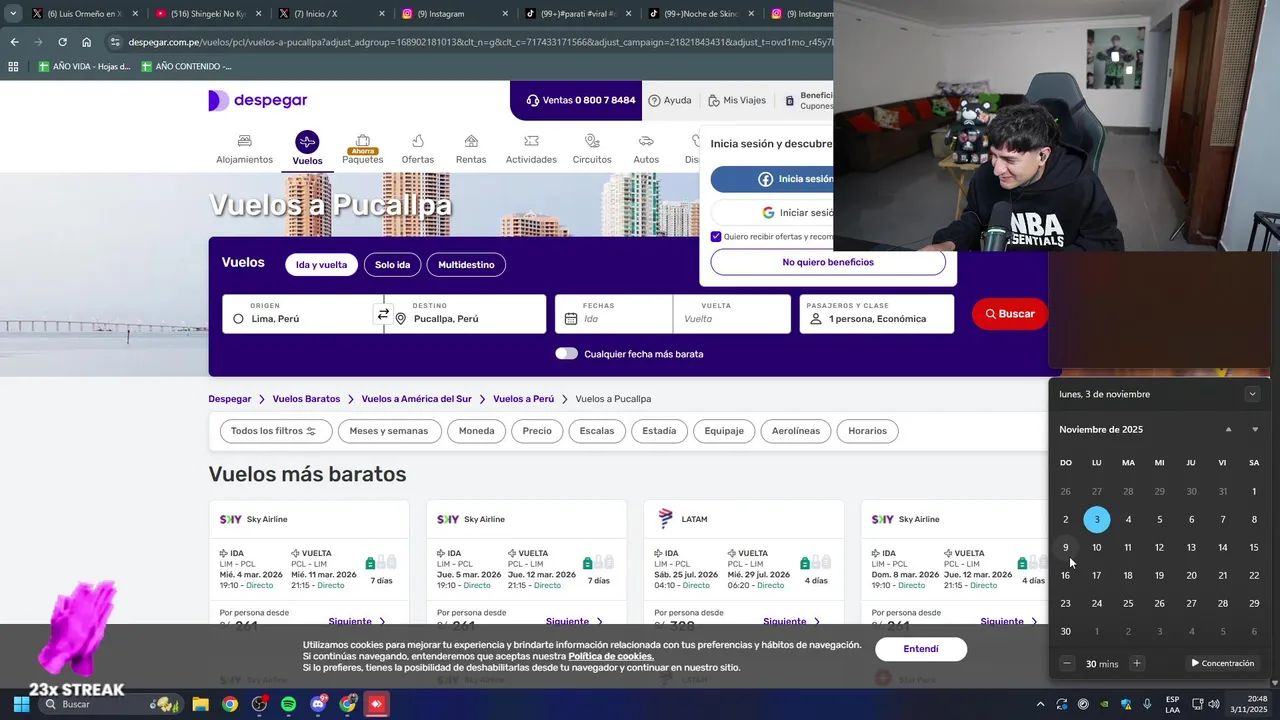Viewport: 1280px width, 720px height.
Task: Go to previous month in the calendar
Action: (x=1228, y=430)
